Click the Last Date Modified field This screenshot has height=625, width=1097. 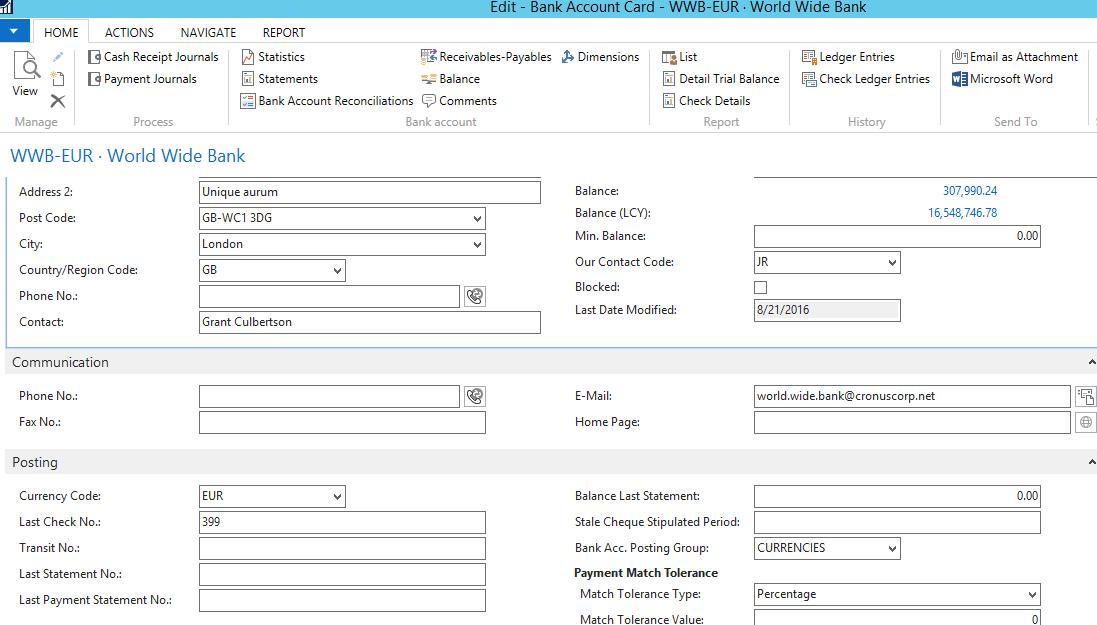pyautogui.click(x=827, y=310)
